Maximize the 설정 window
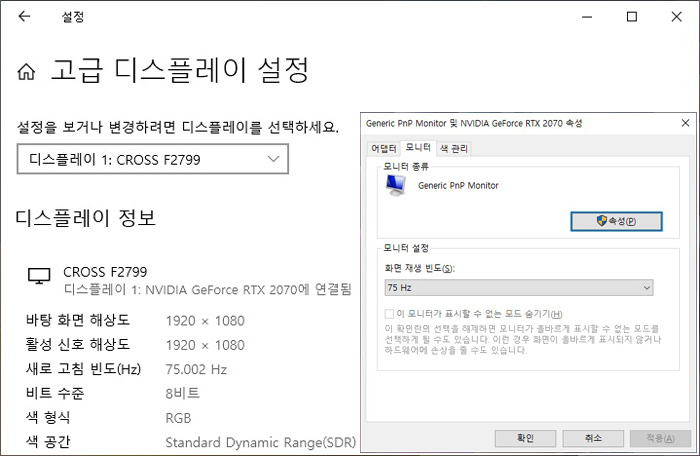700x456 pixels. (632, 17)
